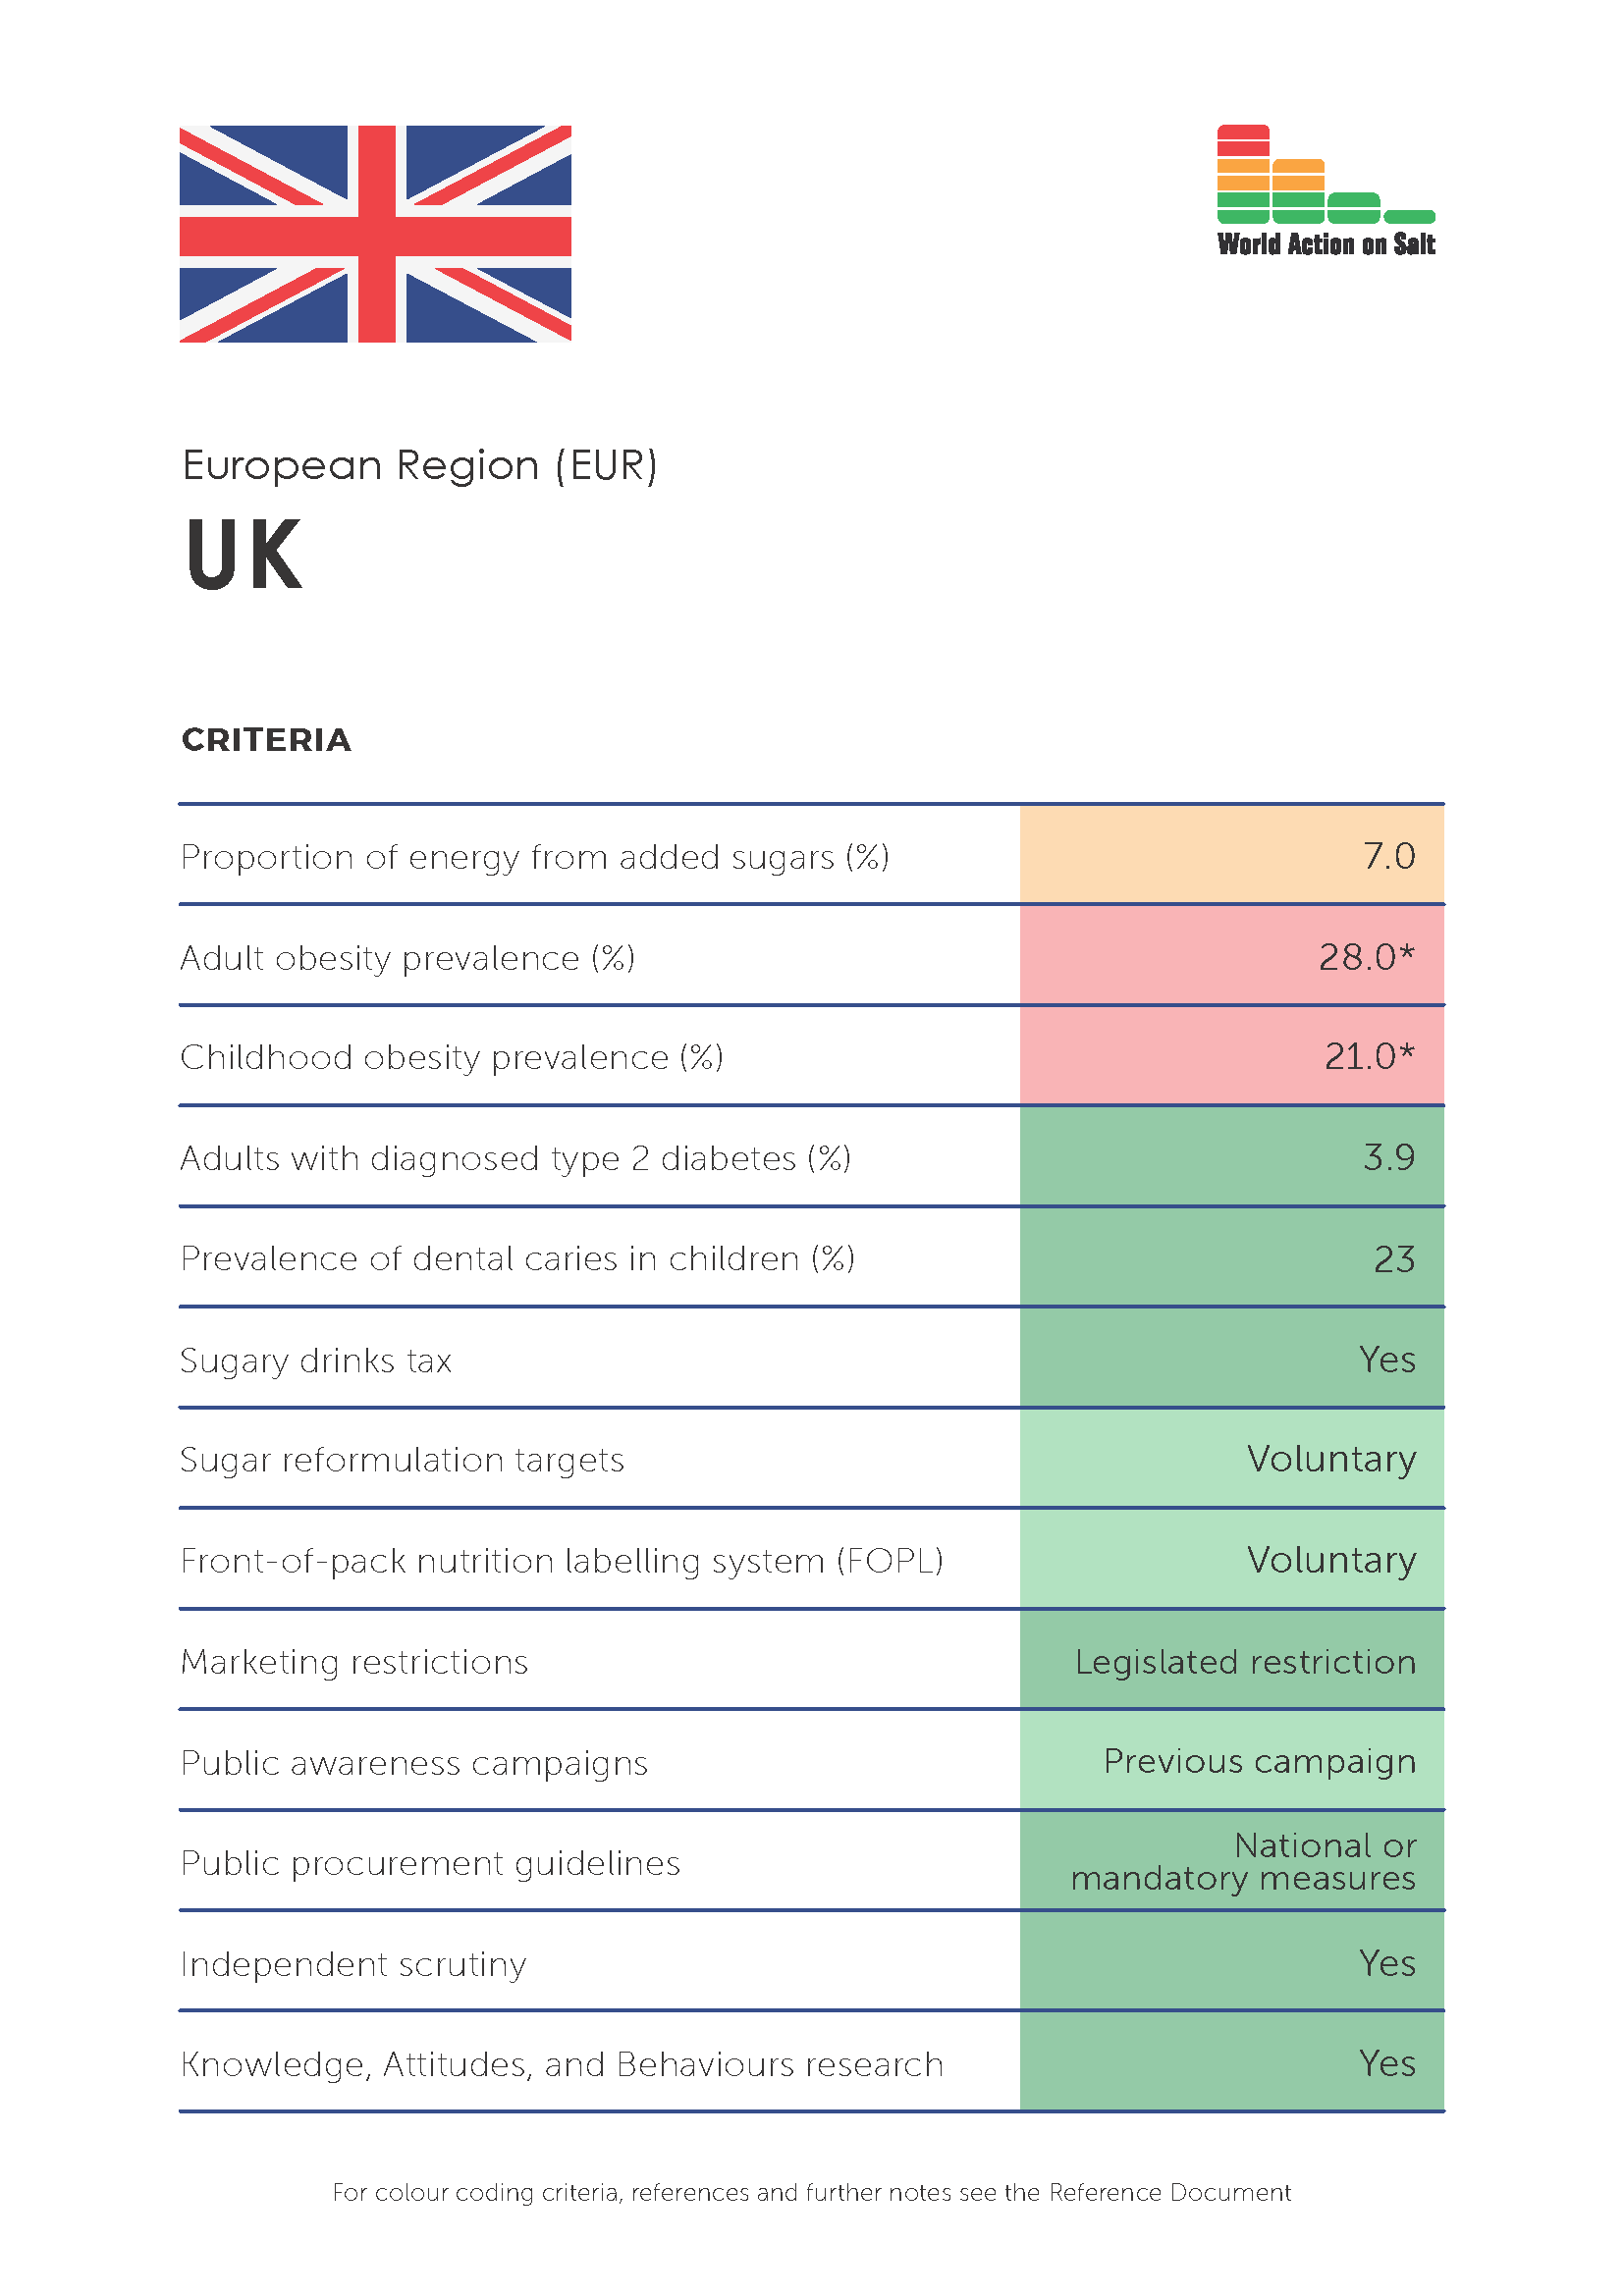The height and width of the screenshot is (2296, 1624).
Task: Click the Sugary drinks tax row label
Action: point(316,1361)
